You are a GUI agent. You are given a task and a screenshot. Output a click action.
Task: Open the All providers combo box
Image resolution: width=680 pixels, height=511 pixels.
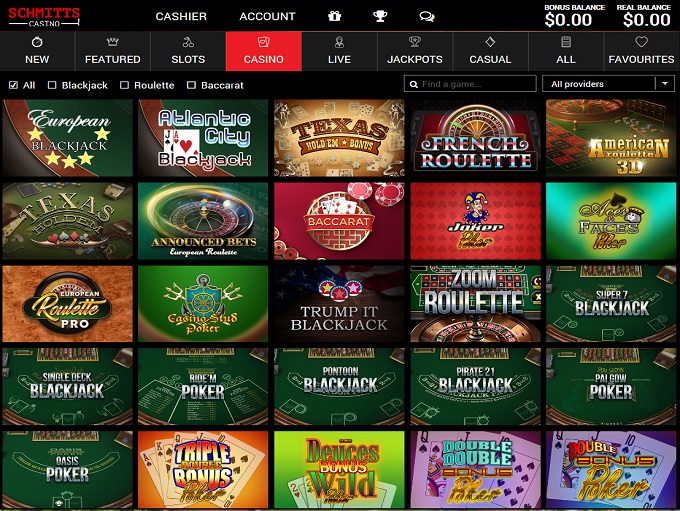(608, 83)
